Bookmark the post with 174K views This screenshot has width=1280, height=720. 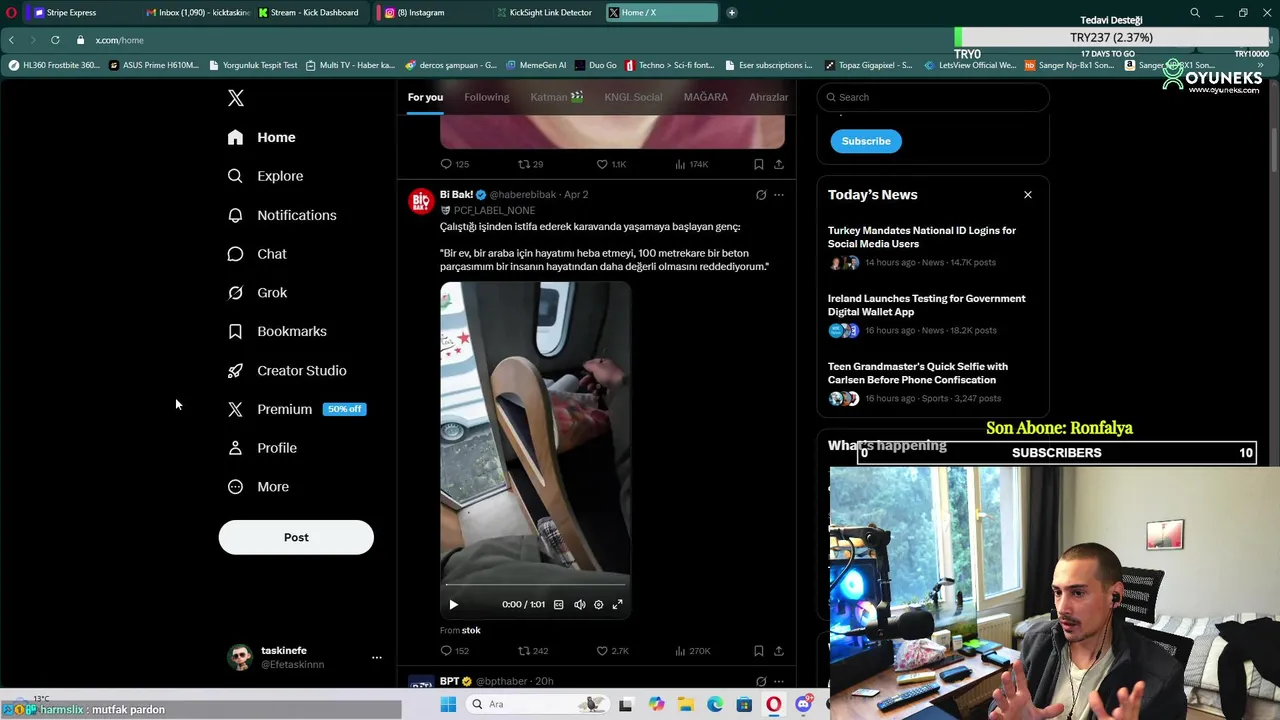[758, 164]
